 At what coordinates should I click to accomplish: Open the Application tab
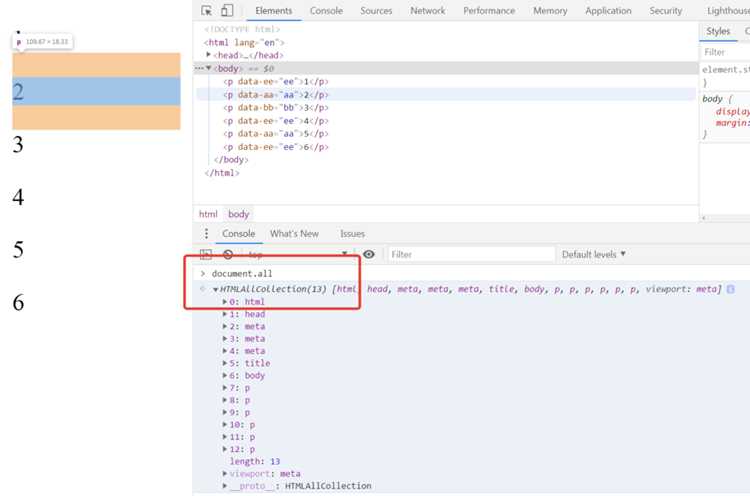click(x=608, y=11)
